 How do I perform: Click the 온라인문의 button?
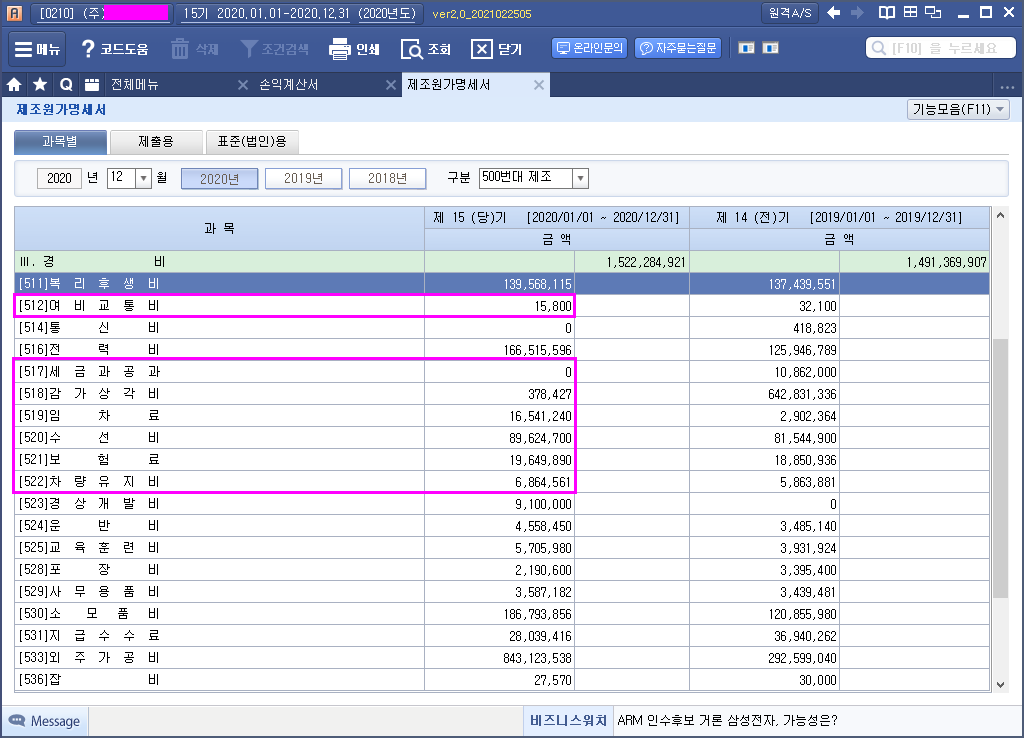(x=589, y=48)
